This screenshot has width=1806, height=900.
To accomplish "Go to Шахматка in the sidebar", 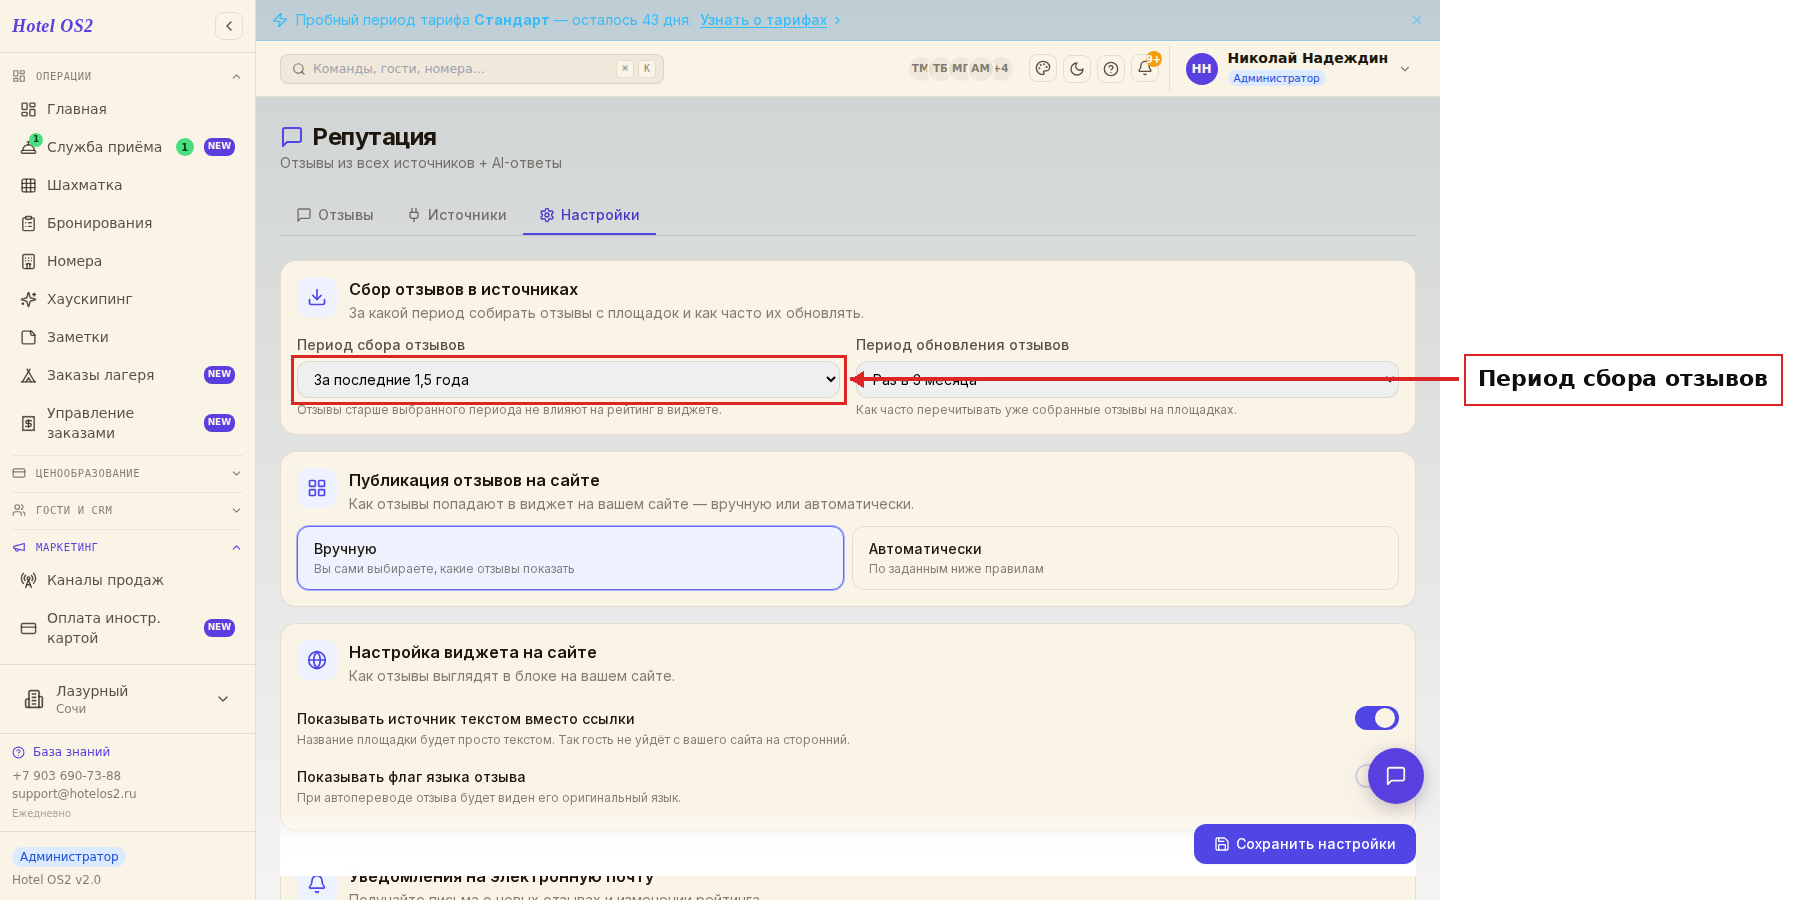I will click(x=127, y=185).
